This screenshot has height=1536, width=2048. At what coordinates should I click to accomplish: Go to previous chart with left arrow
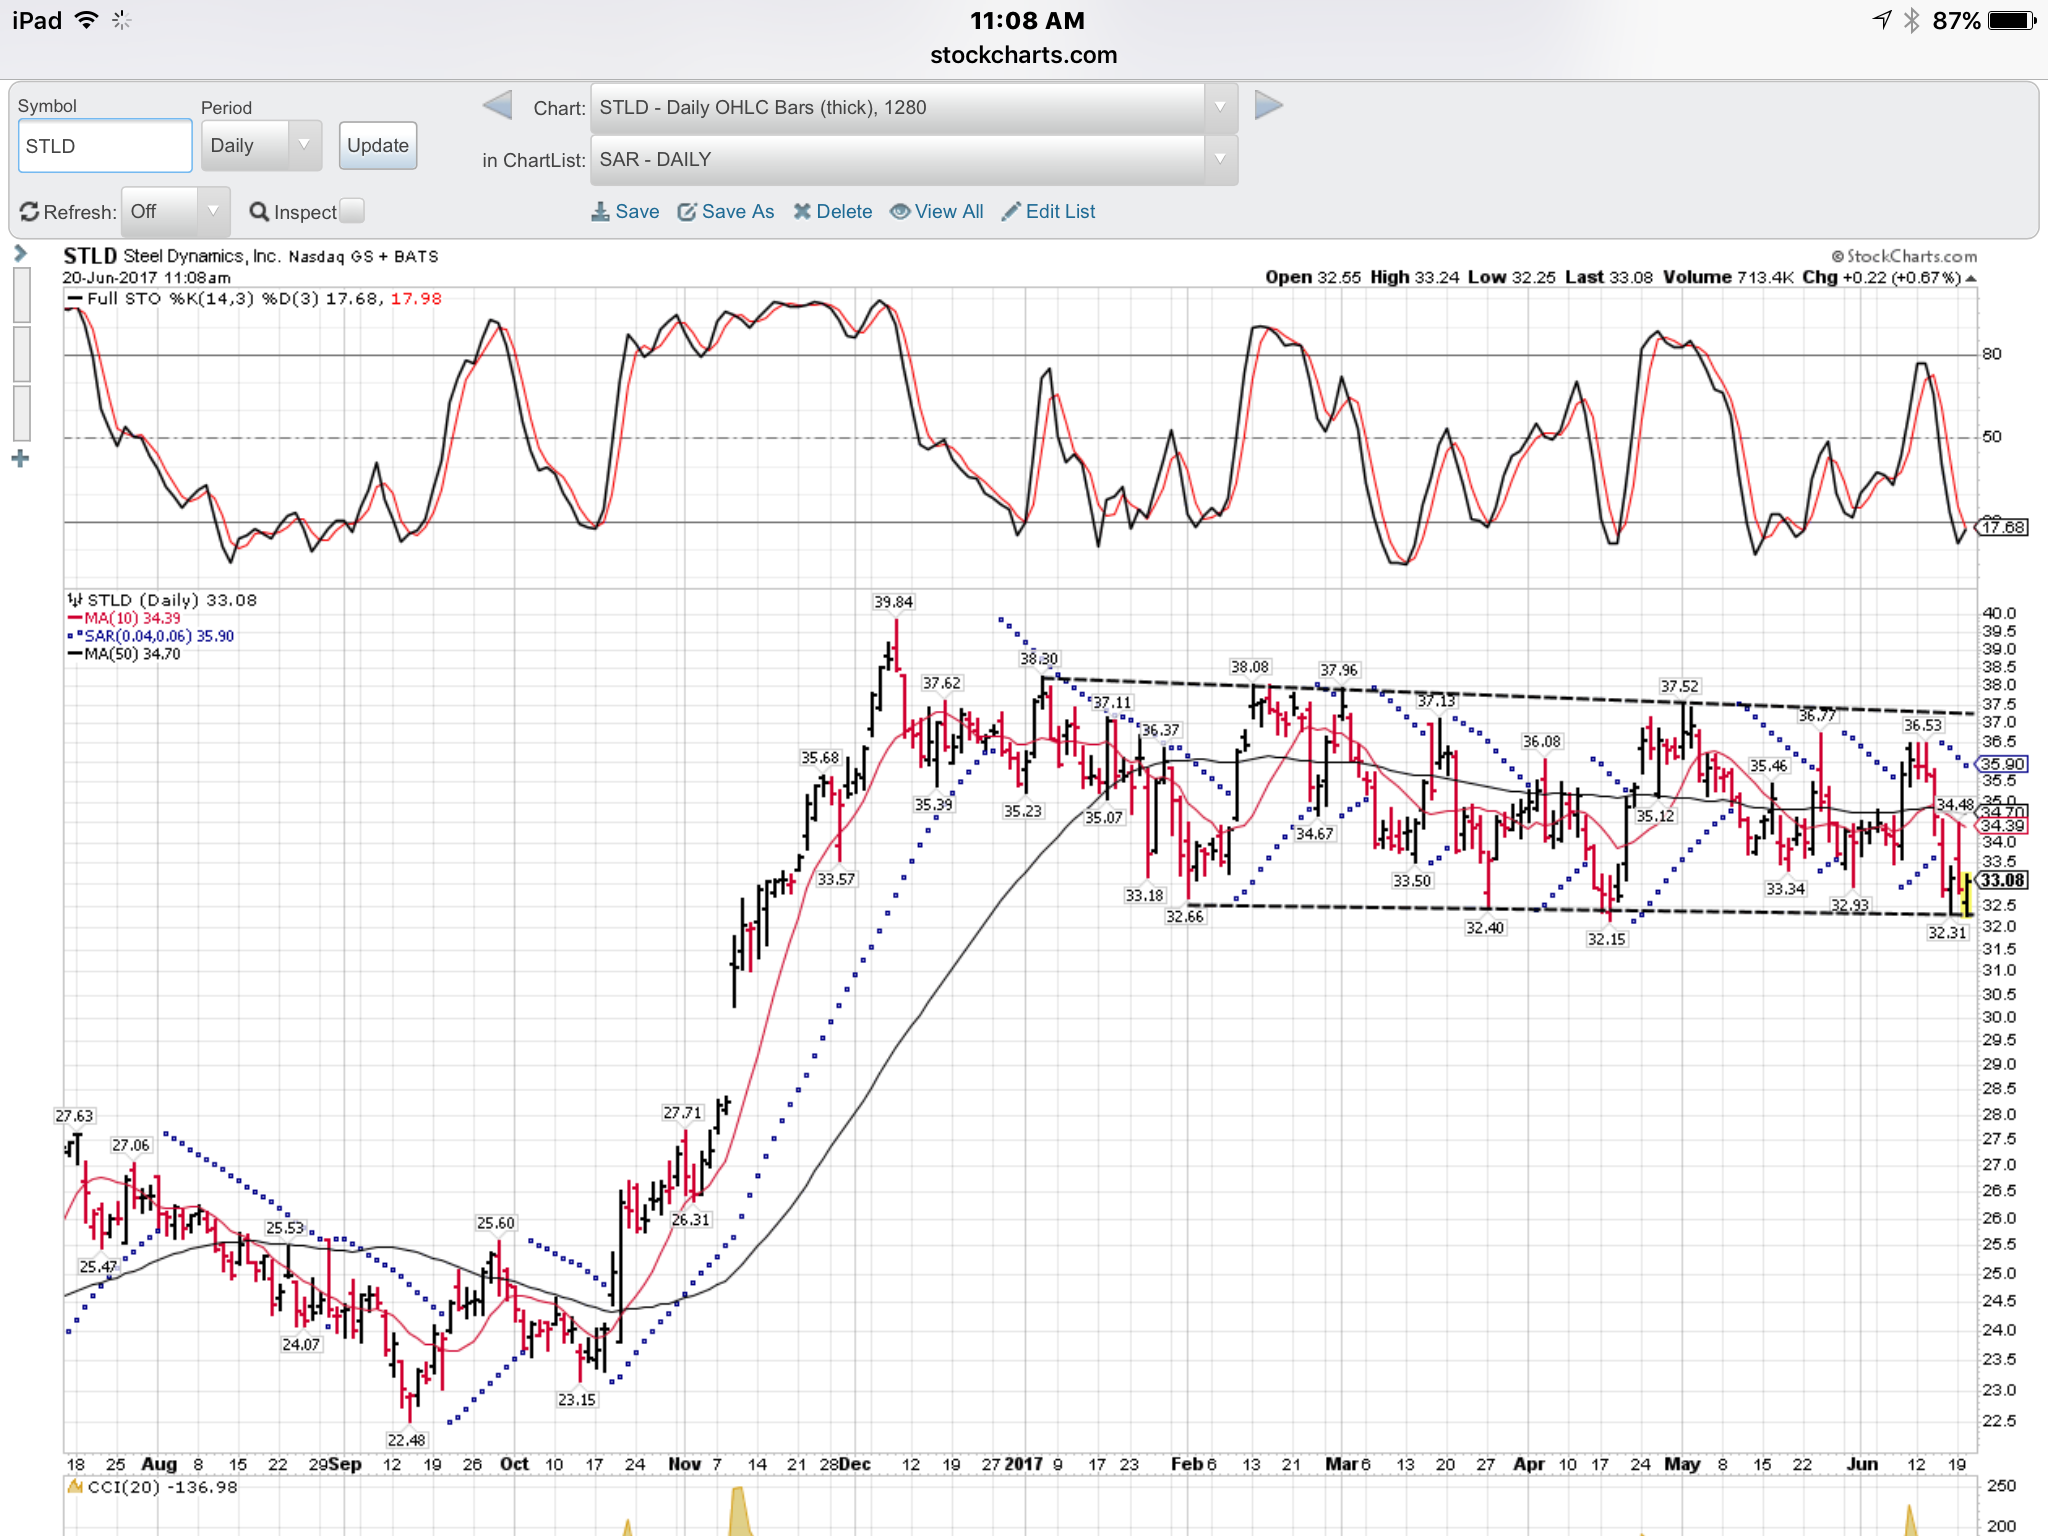pos(497,106)
